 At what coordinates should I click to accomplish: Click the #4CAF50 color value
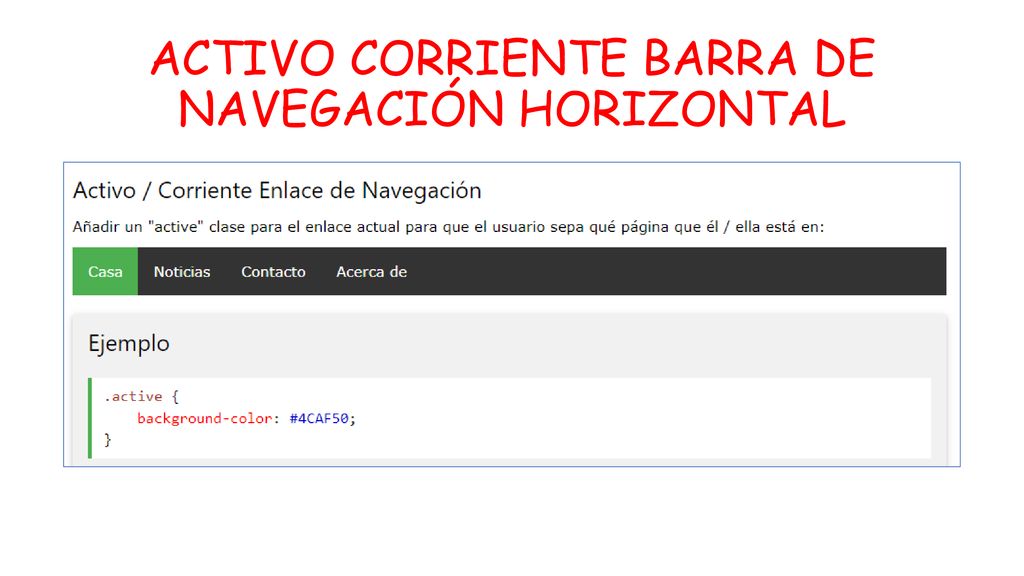[319, 419]
